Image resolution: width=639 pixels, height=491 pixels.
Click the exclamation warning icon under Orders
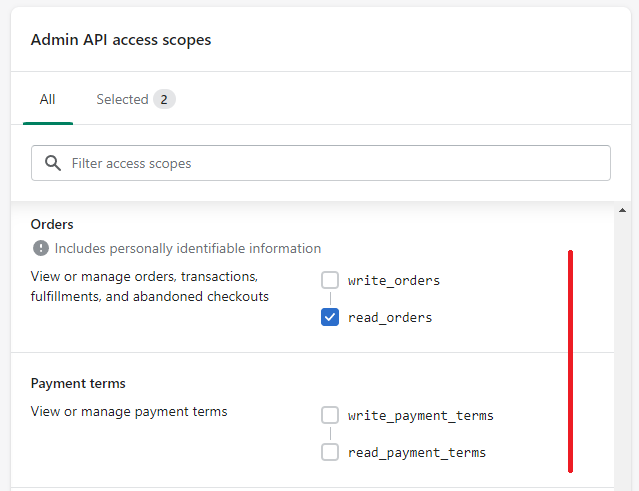[x=41, y=248]
